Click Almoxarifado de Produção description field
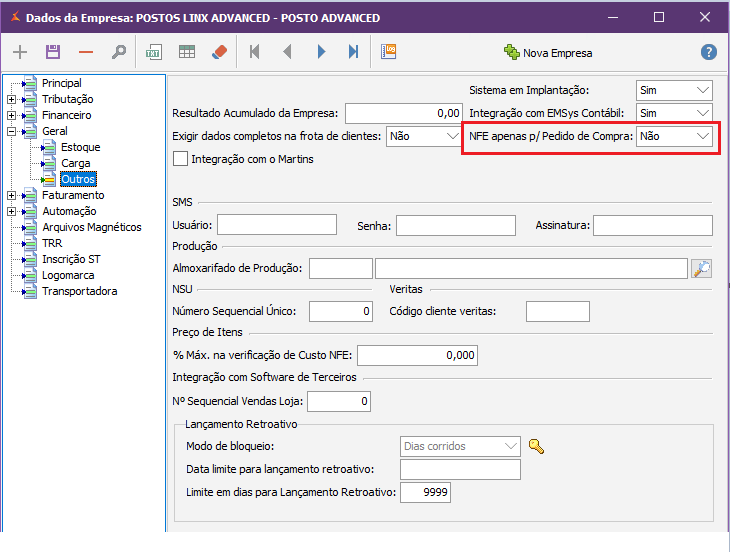The image size is (730, 552). 531,269
